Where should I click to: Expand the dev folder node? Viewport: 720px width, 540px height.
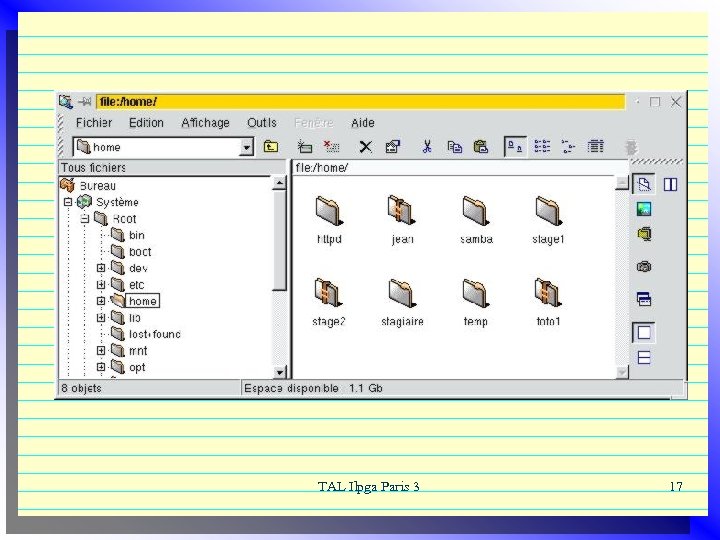click(x=101, y=268)
